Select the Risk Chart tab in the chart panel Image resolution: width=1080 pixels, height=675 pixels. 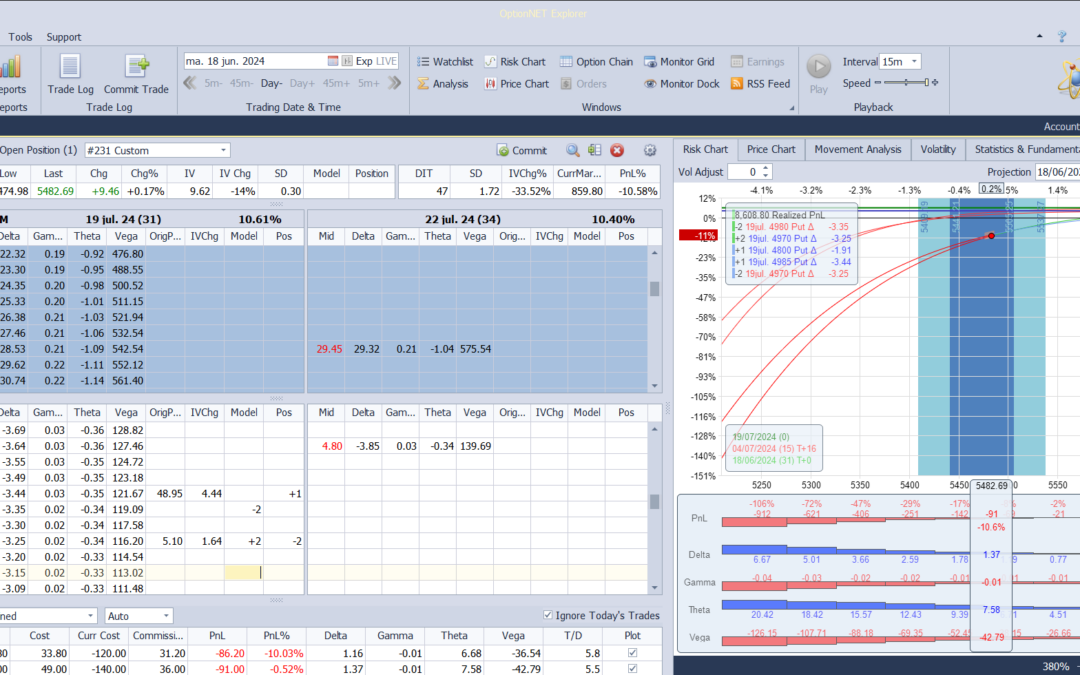[705, 149]
